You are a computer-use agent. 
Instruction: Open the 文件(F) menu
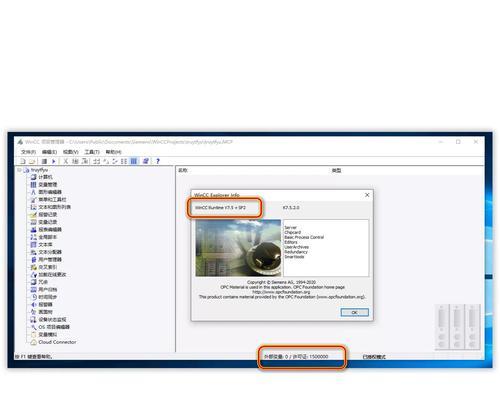pyautogui.click(x=28, y=152)
